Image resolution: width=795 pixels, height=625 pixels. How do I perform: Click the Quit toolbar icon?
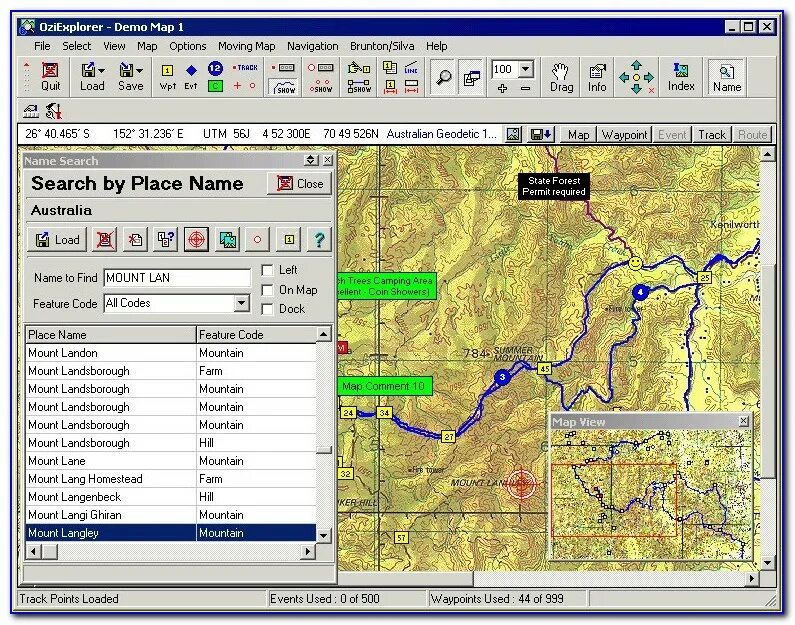50,76
